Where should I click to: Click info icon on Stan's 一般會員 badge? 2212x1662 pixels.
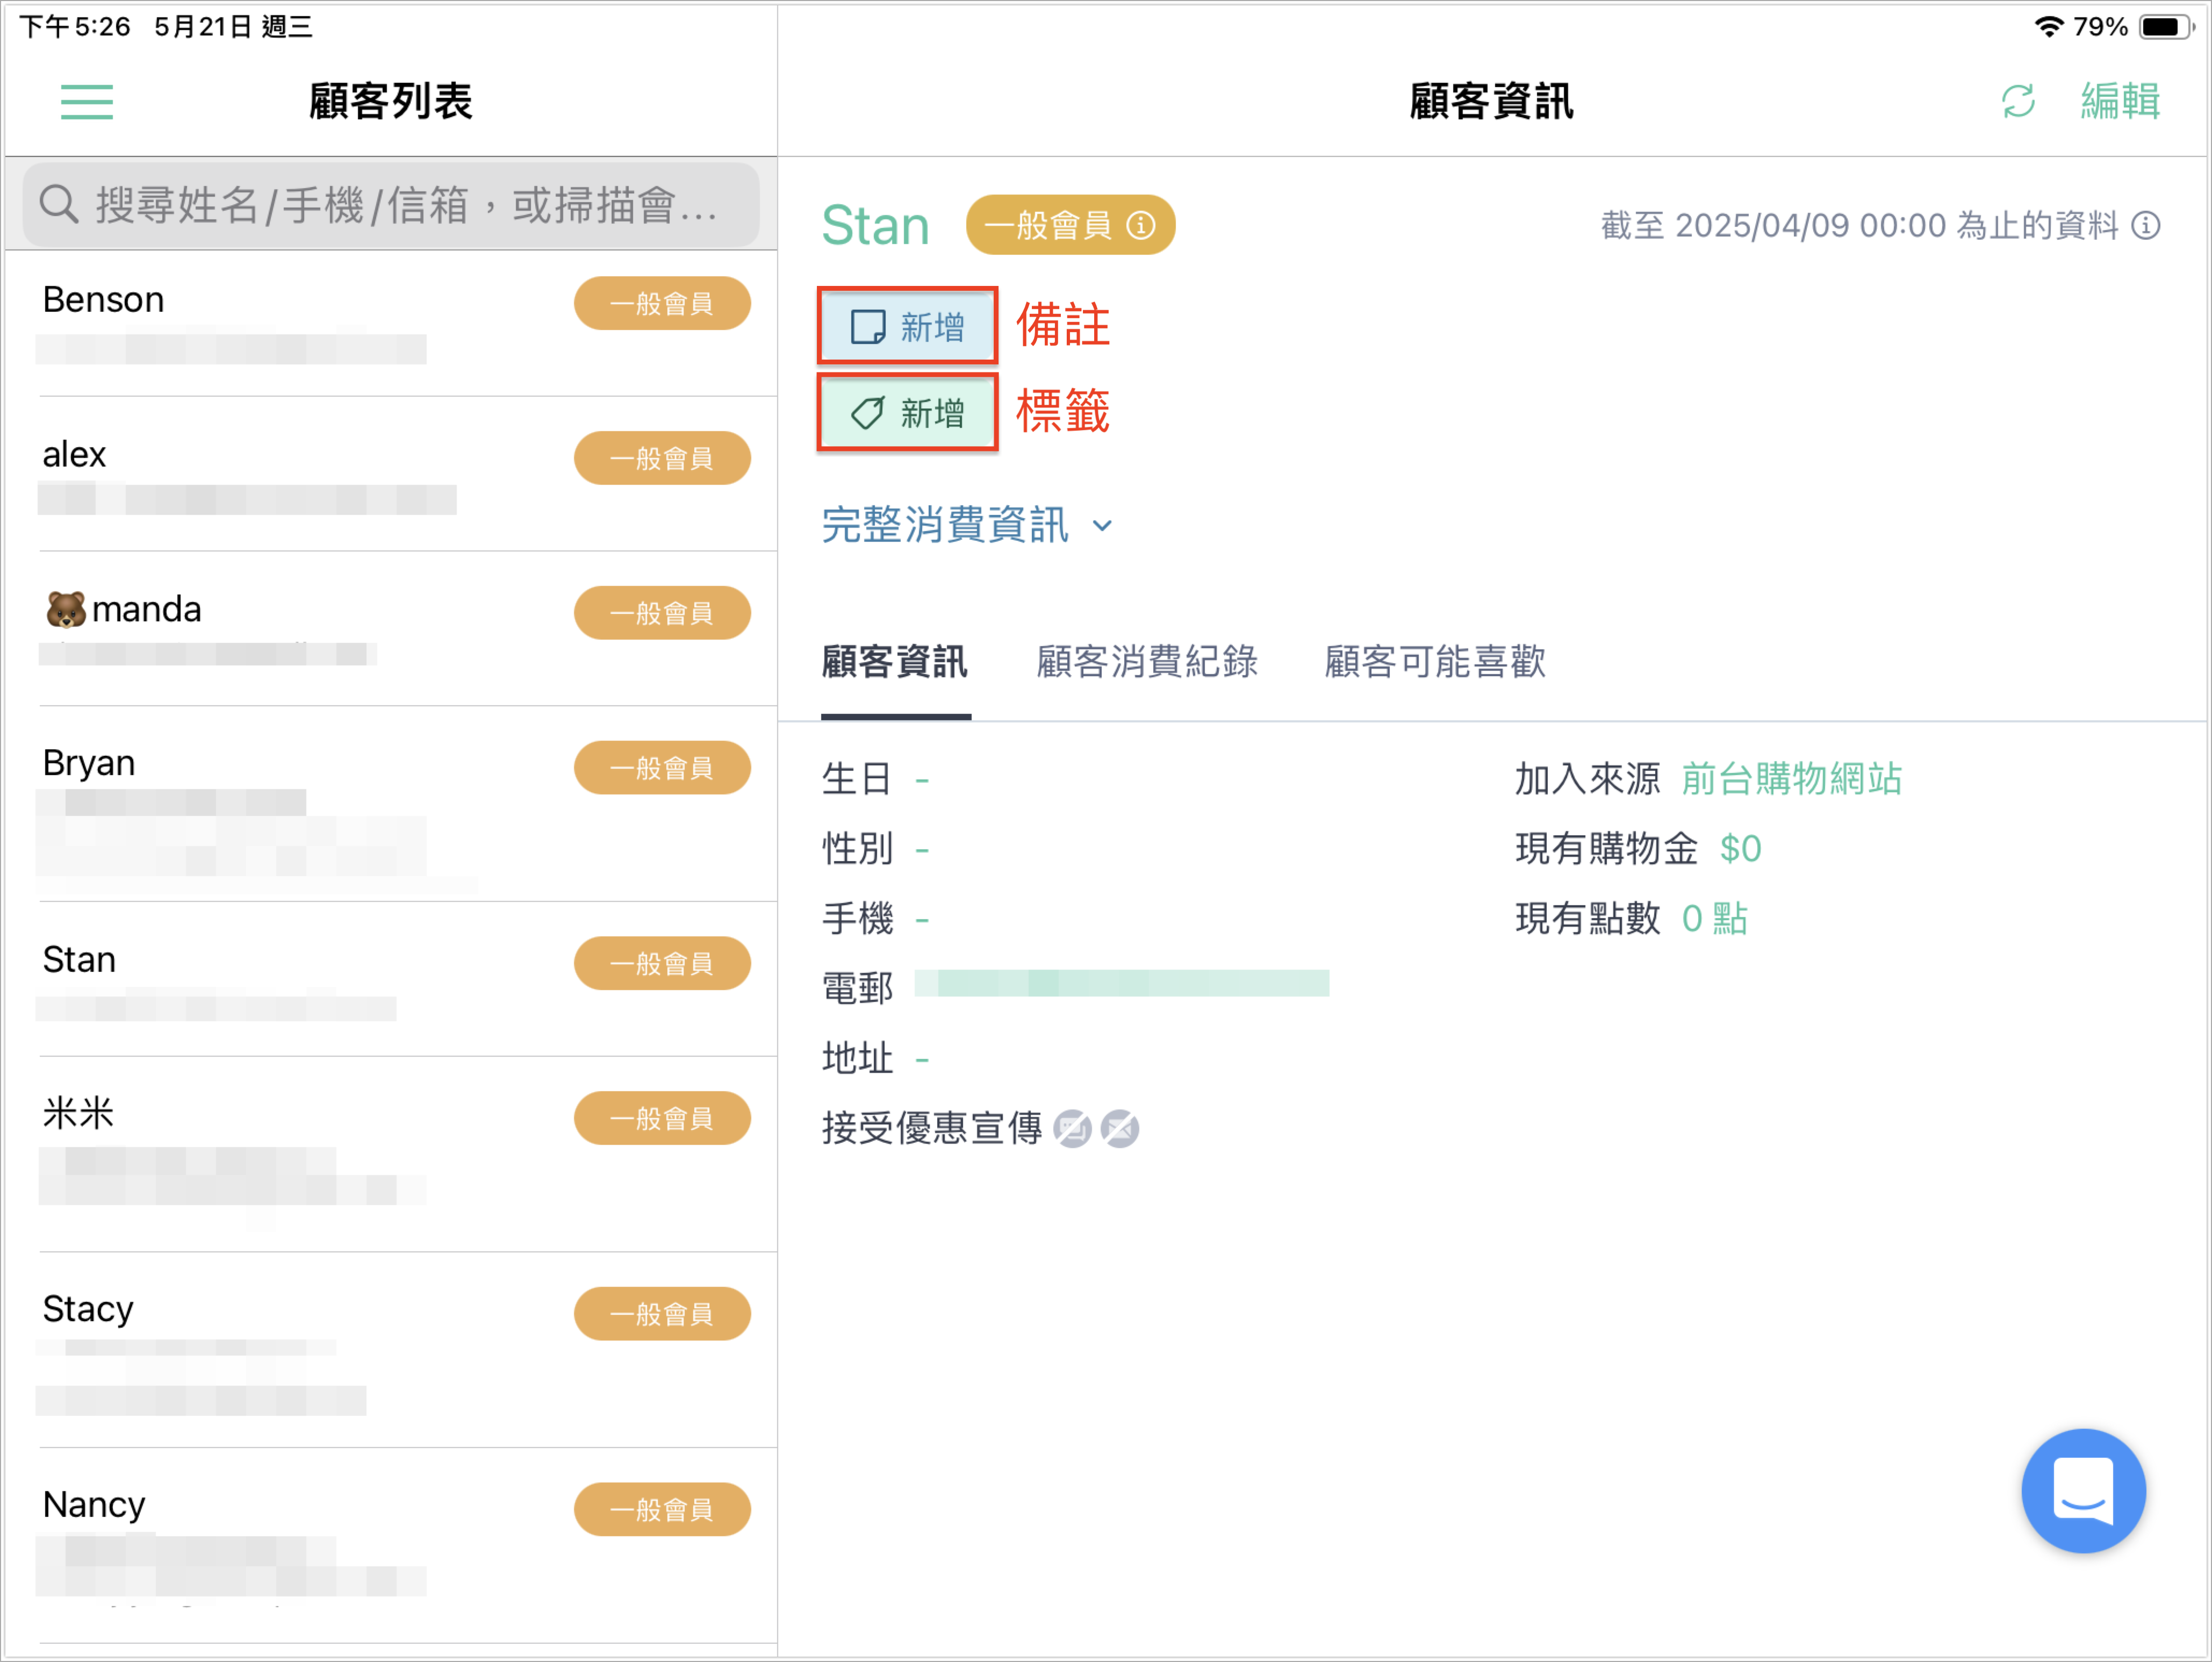click(1141, 226)
